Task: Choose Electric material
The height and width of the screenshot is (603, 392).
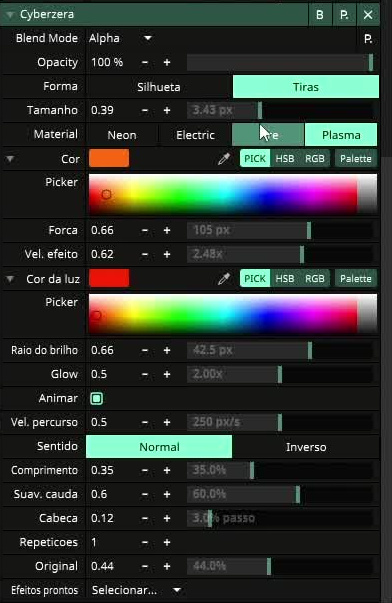Action: tap(195, 135)
